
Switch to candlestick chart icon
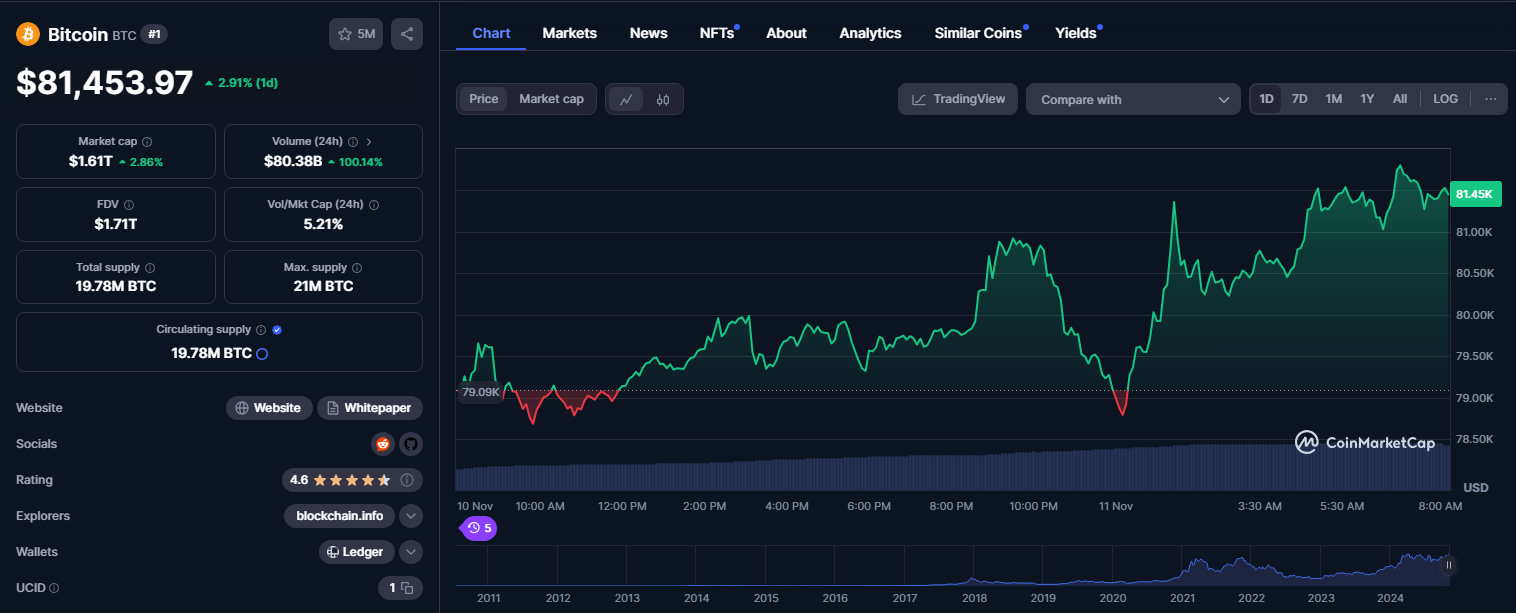(x=663, y=99)
